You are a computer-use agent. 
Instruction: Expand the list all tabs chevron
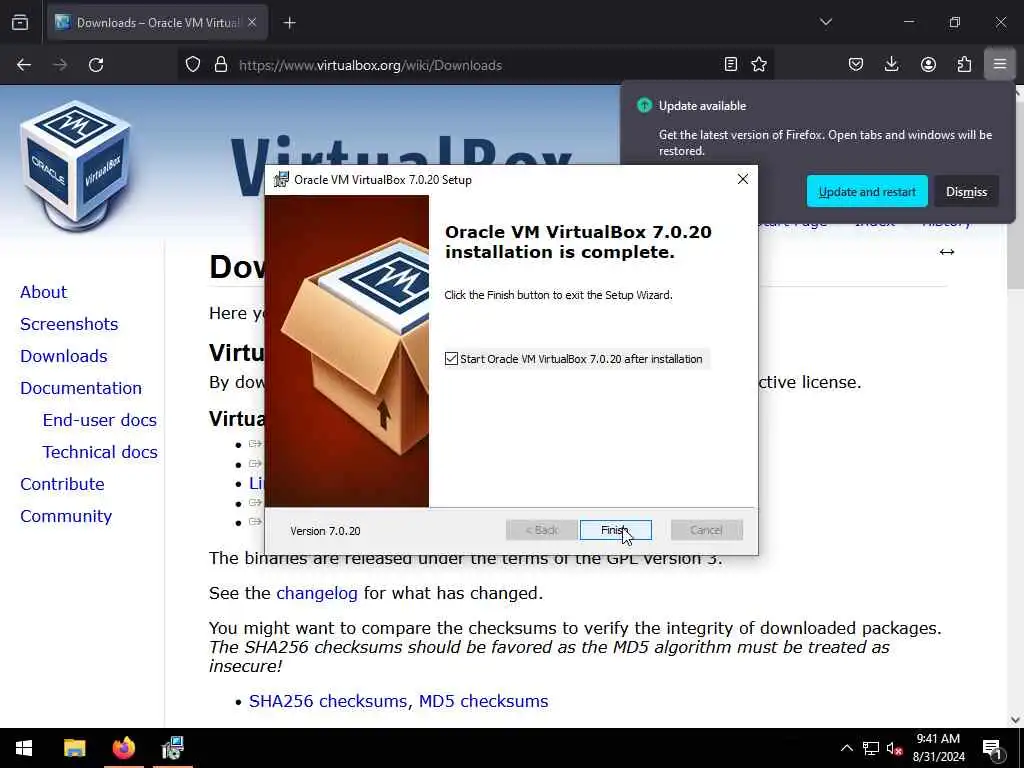826,22
